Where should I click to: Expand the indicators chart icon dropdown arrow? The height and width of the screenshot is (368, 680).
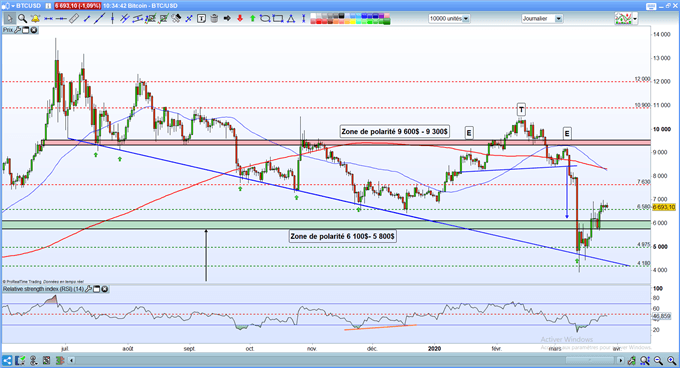[x=635, y=19]
